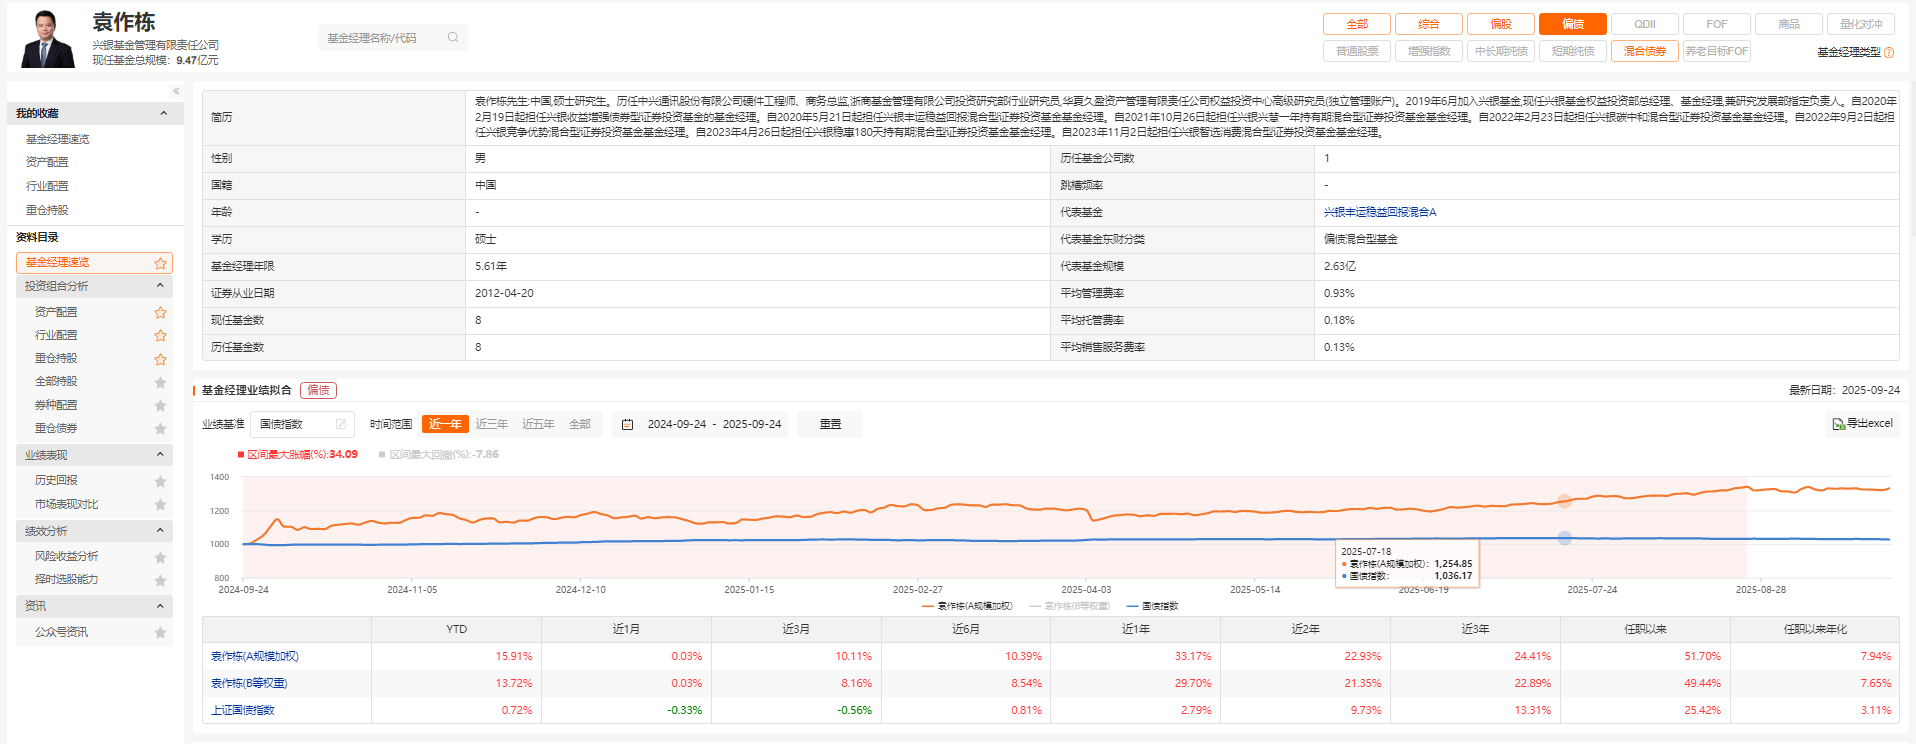Image resolution: width=1916 pixels, height=744 pixels.
Task: Click the search magnifier icon
Action: click(453, 38)
